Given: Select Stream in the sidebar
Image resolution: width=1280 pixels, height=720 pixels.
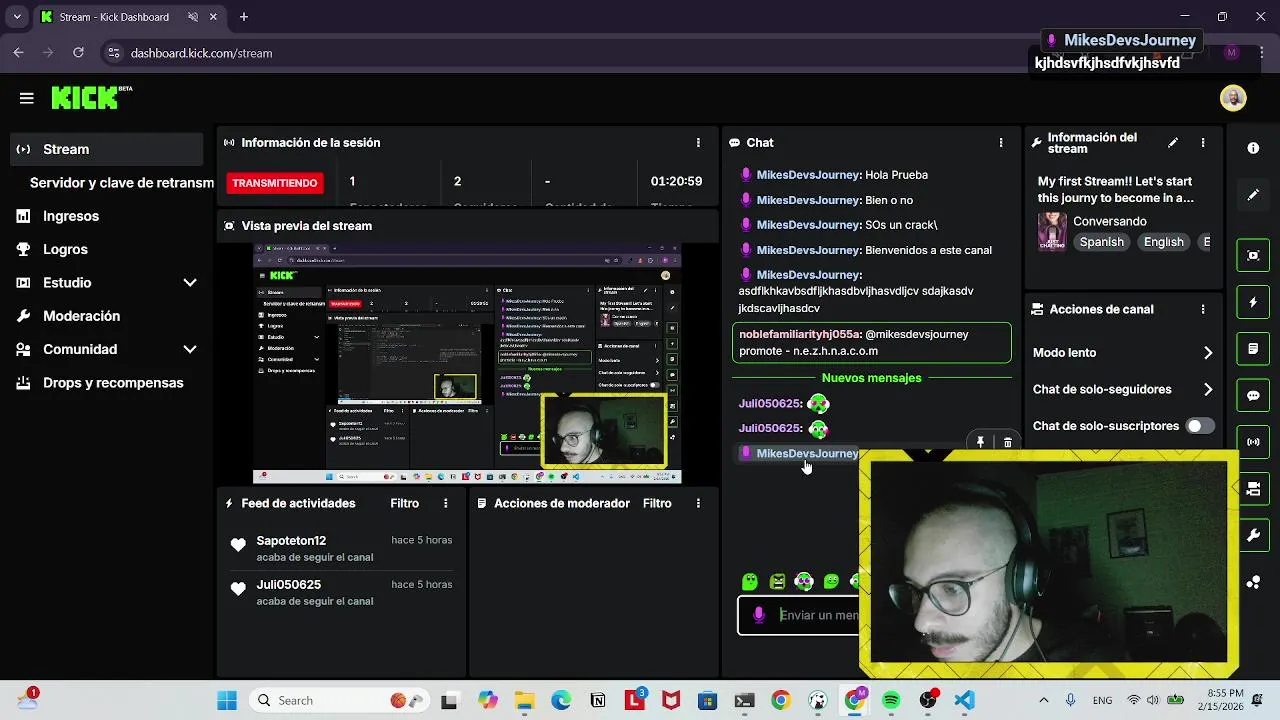Looking at the screenshot, I should 105,149.
